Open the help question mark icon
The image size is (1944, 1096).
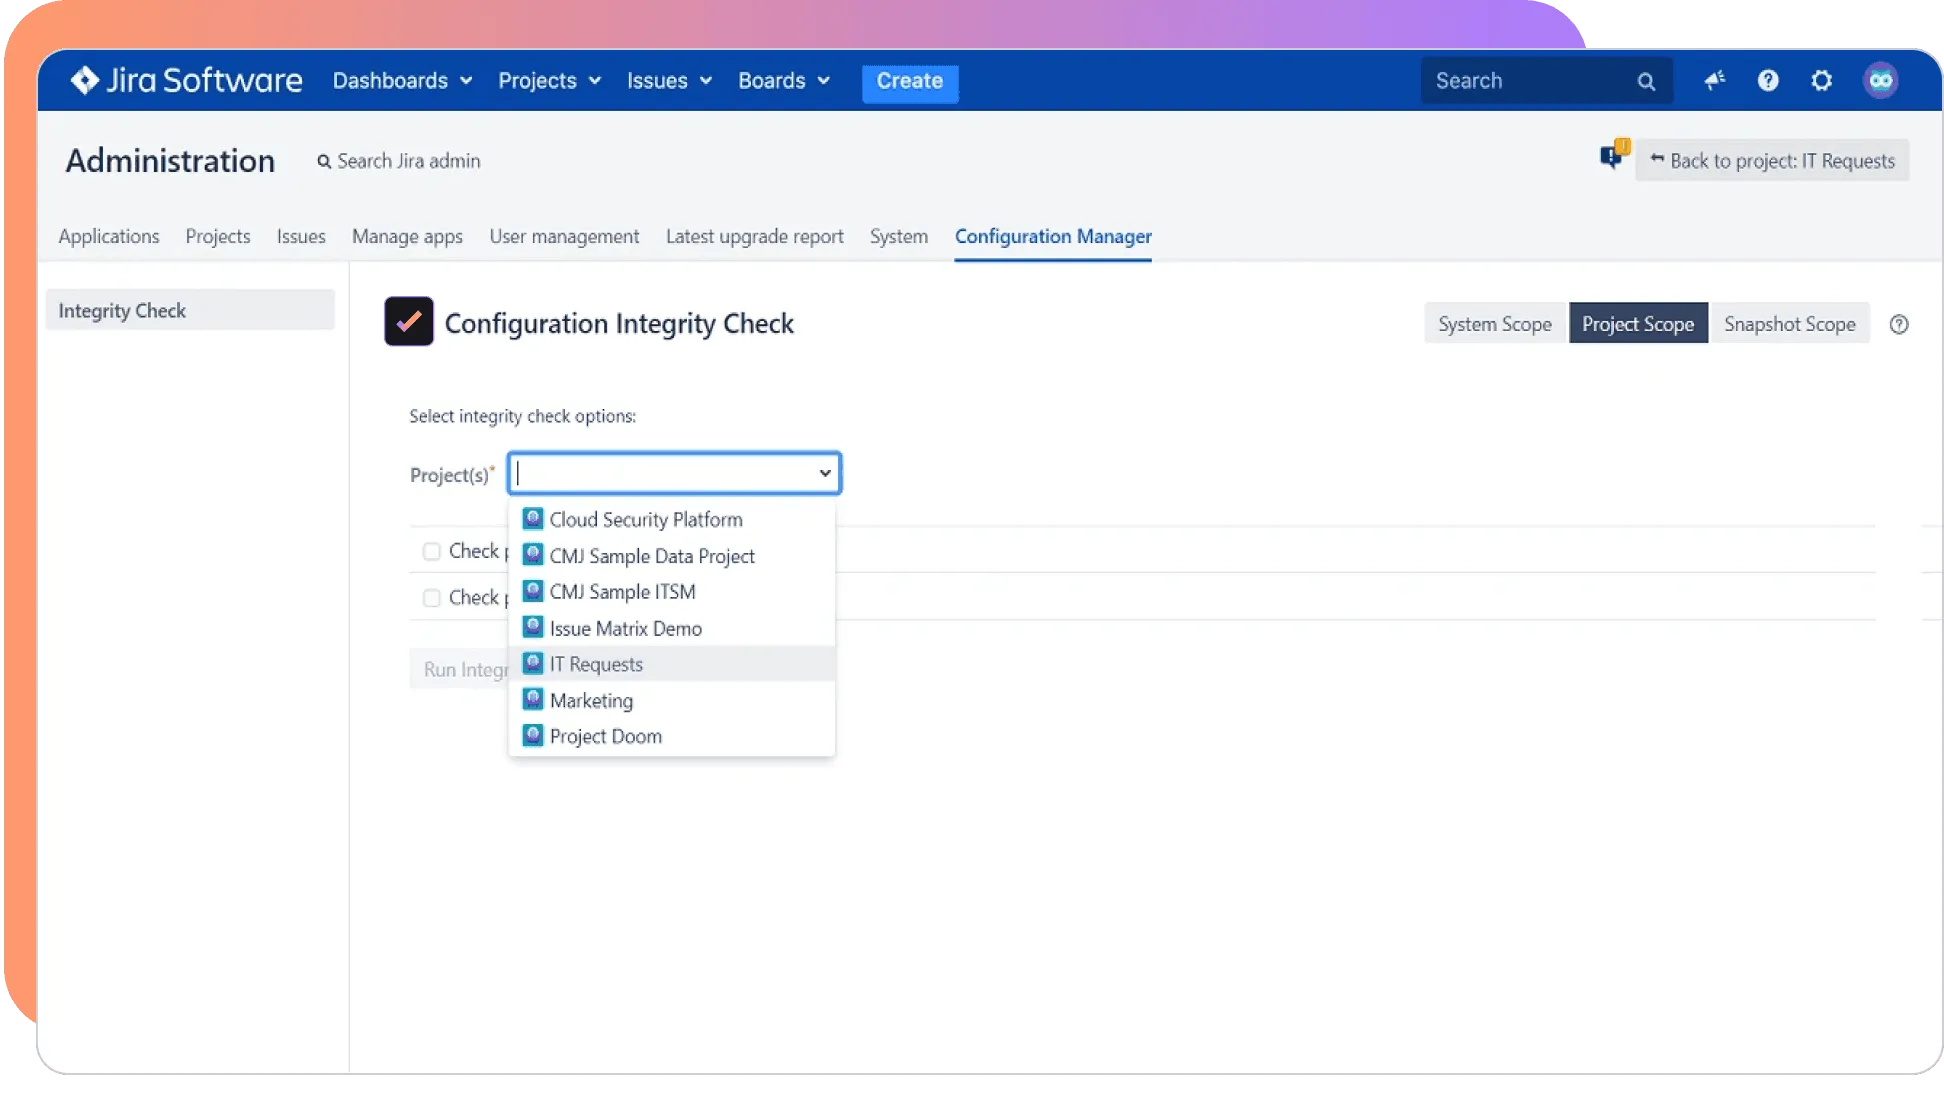[x=1768, y=80]
